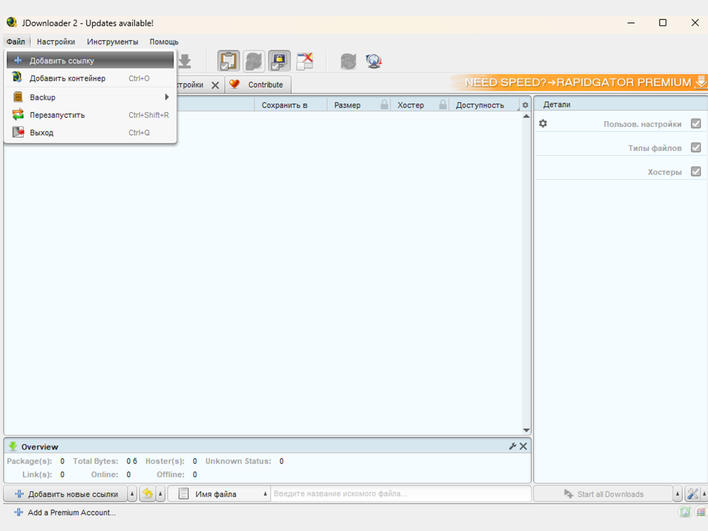Click the green arrow Overview icon

tap(13, 446)
